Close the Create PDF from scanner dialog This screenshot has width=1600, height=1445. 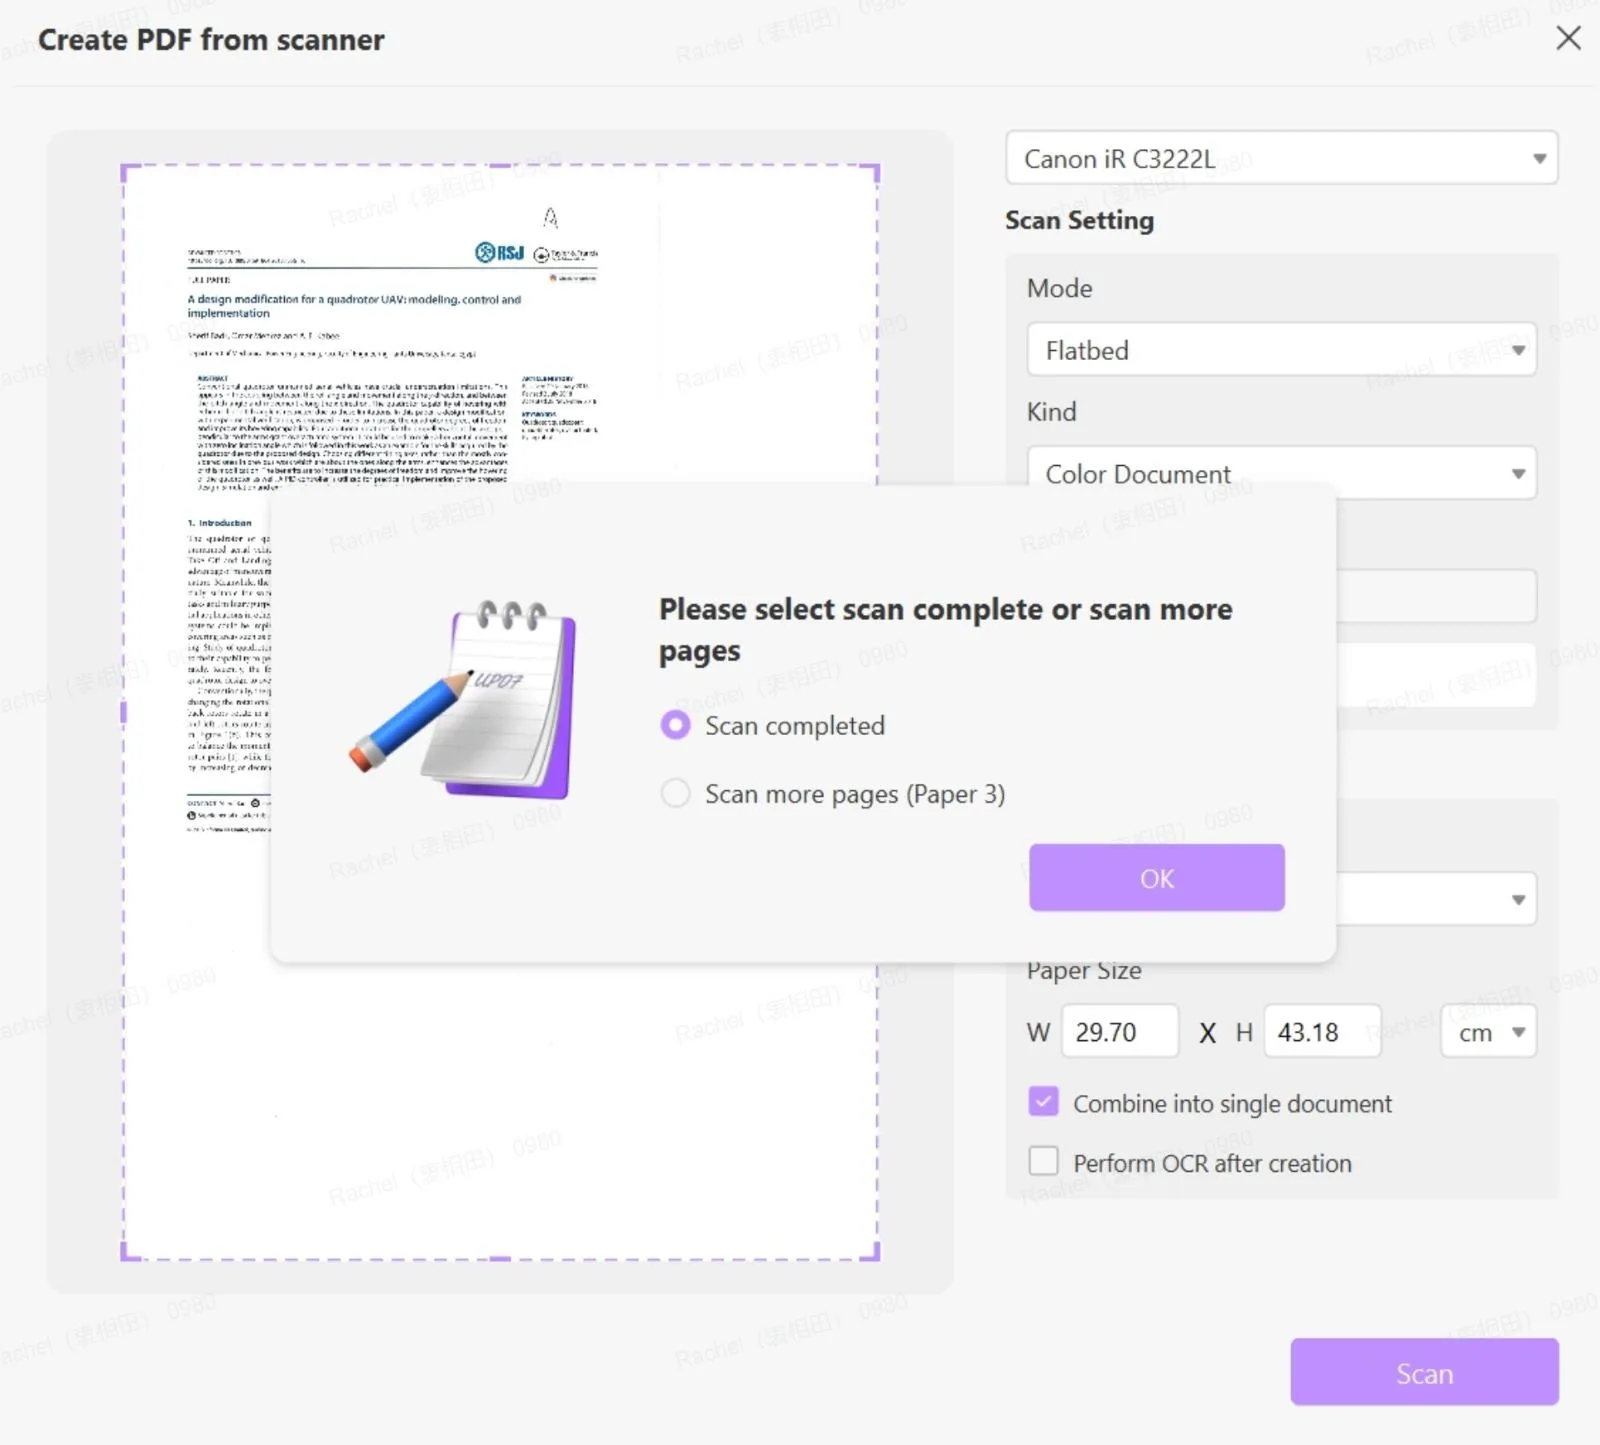pyautogui.click(x=1568, y=38)
